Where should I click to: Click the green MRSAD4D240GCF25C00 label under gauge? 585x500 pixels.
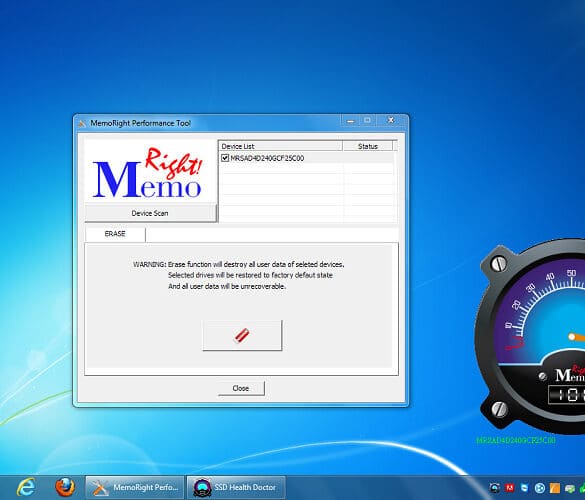pyautogui.click(x=516, y=440)
